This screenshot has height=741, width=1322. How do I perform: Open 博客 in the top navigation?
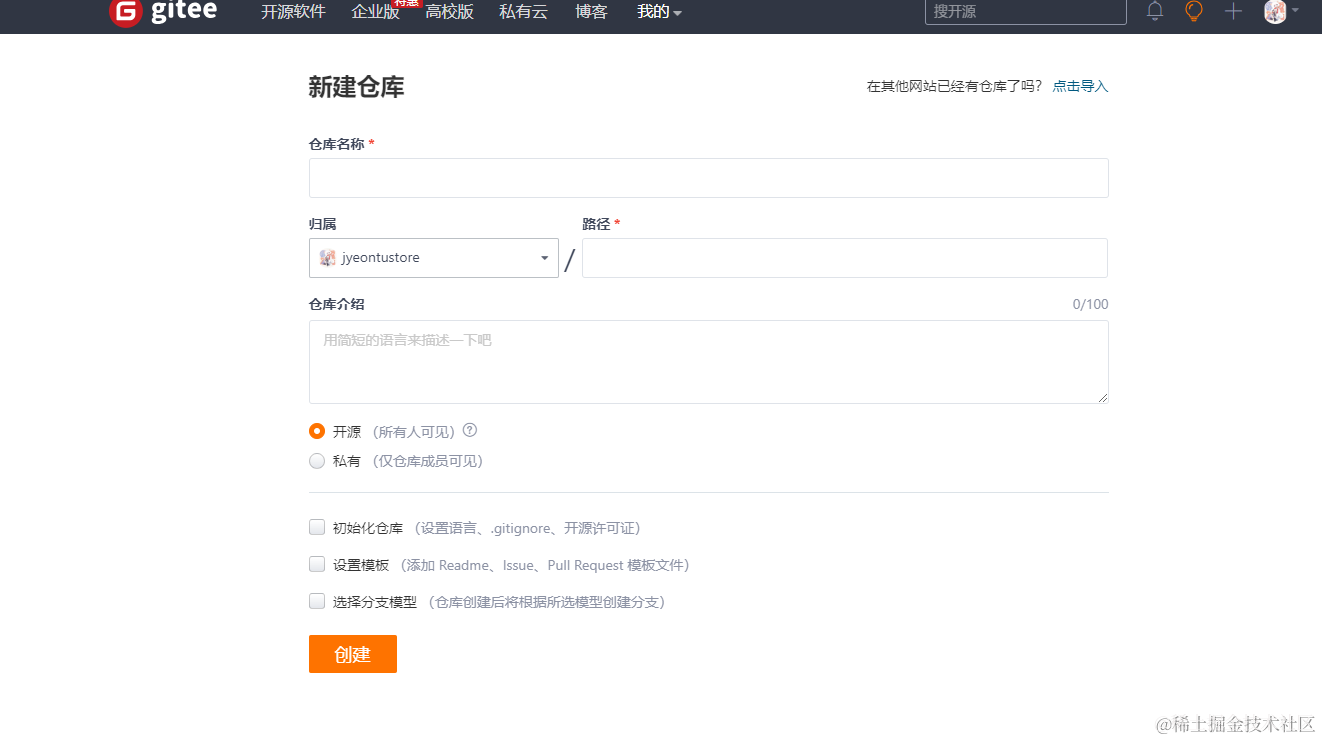(x=591, y=12)
